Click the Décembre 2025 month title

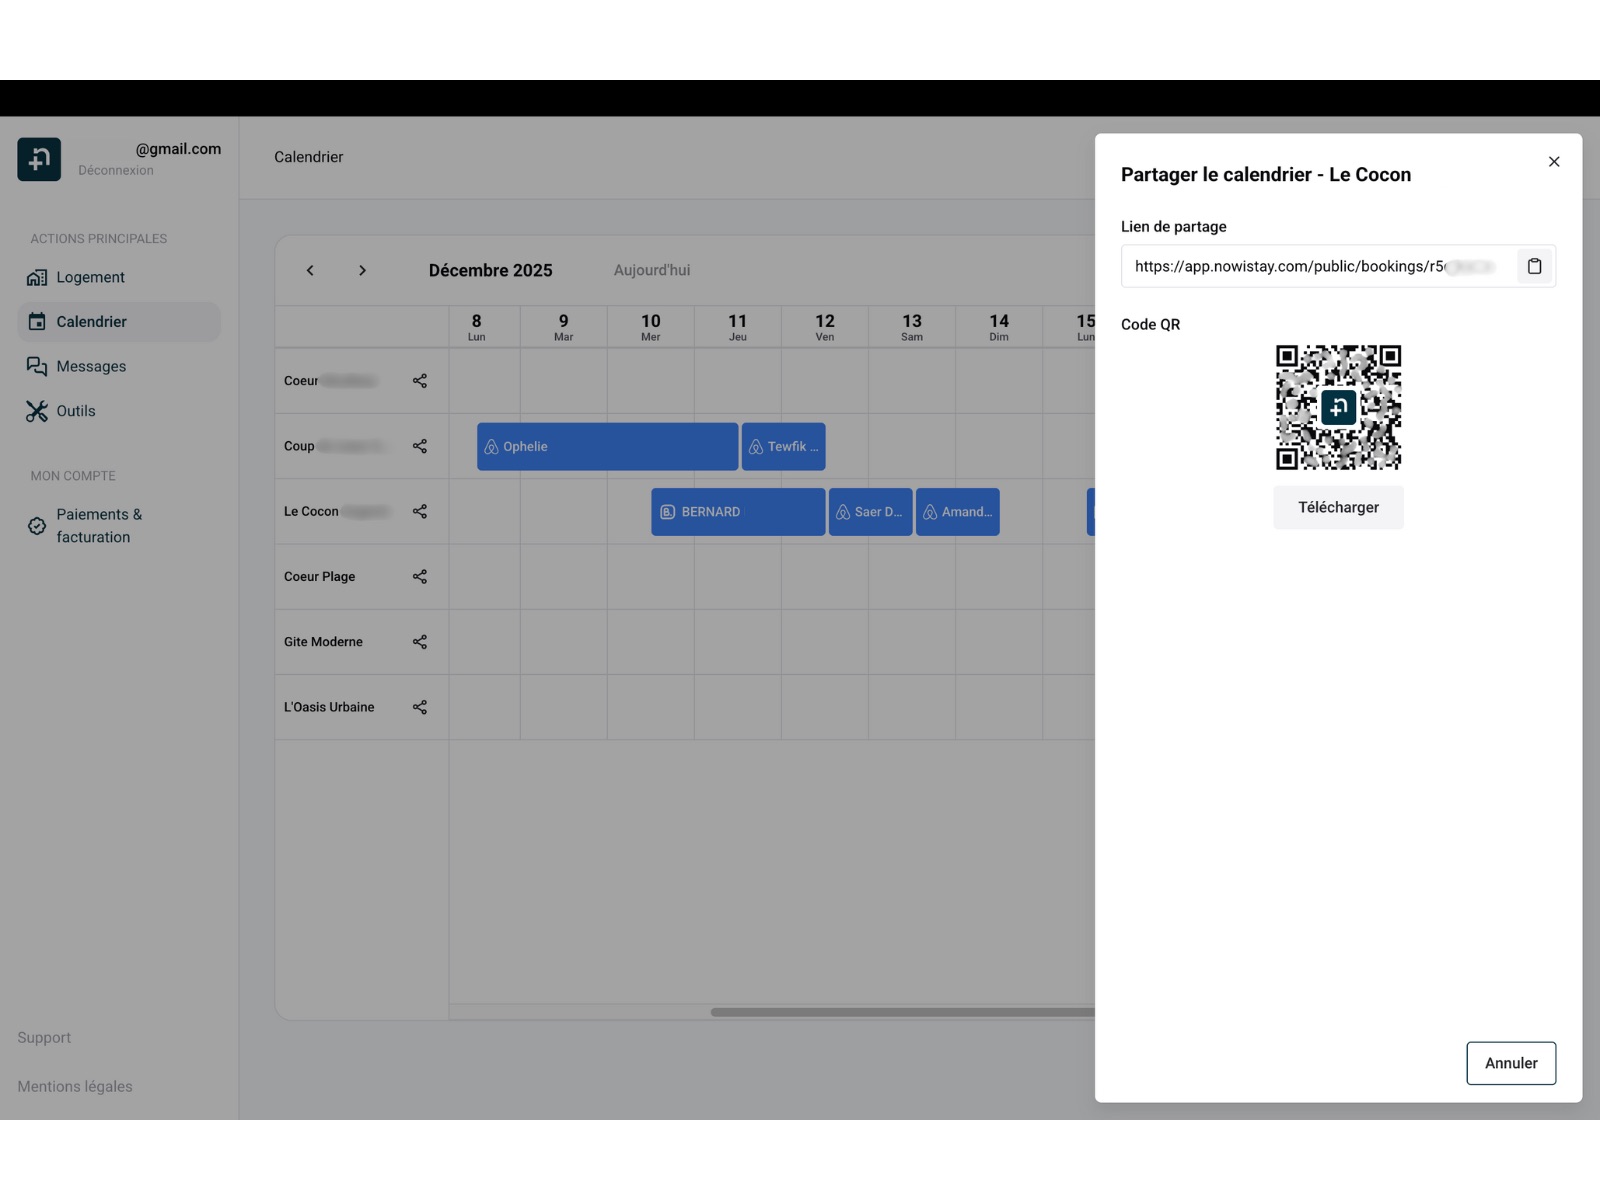[x=490, y=270]
